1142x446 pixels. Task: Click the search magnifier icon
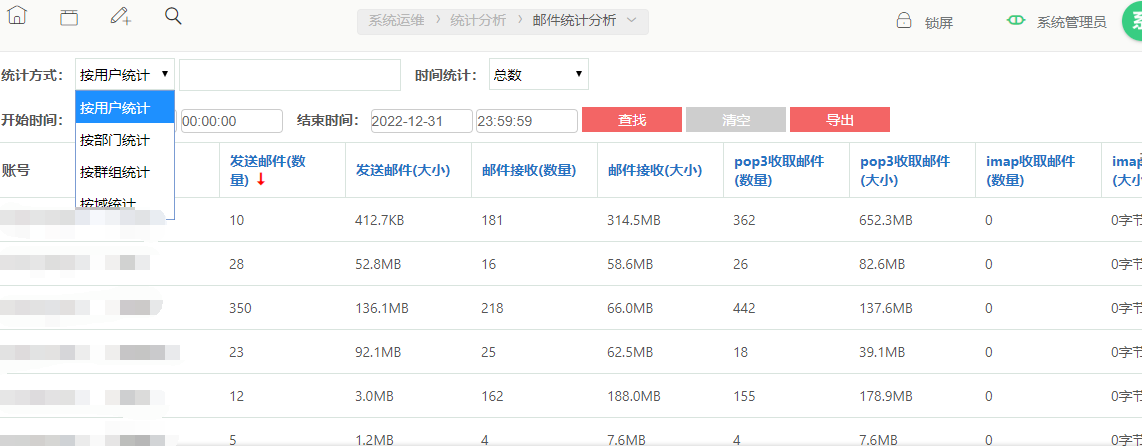(173, 16)
